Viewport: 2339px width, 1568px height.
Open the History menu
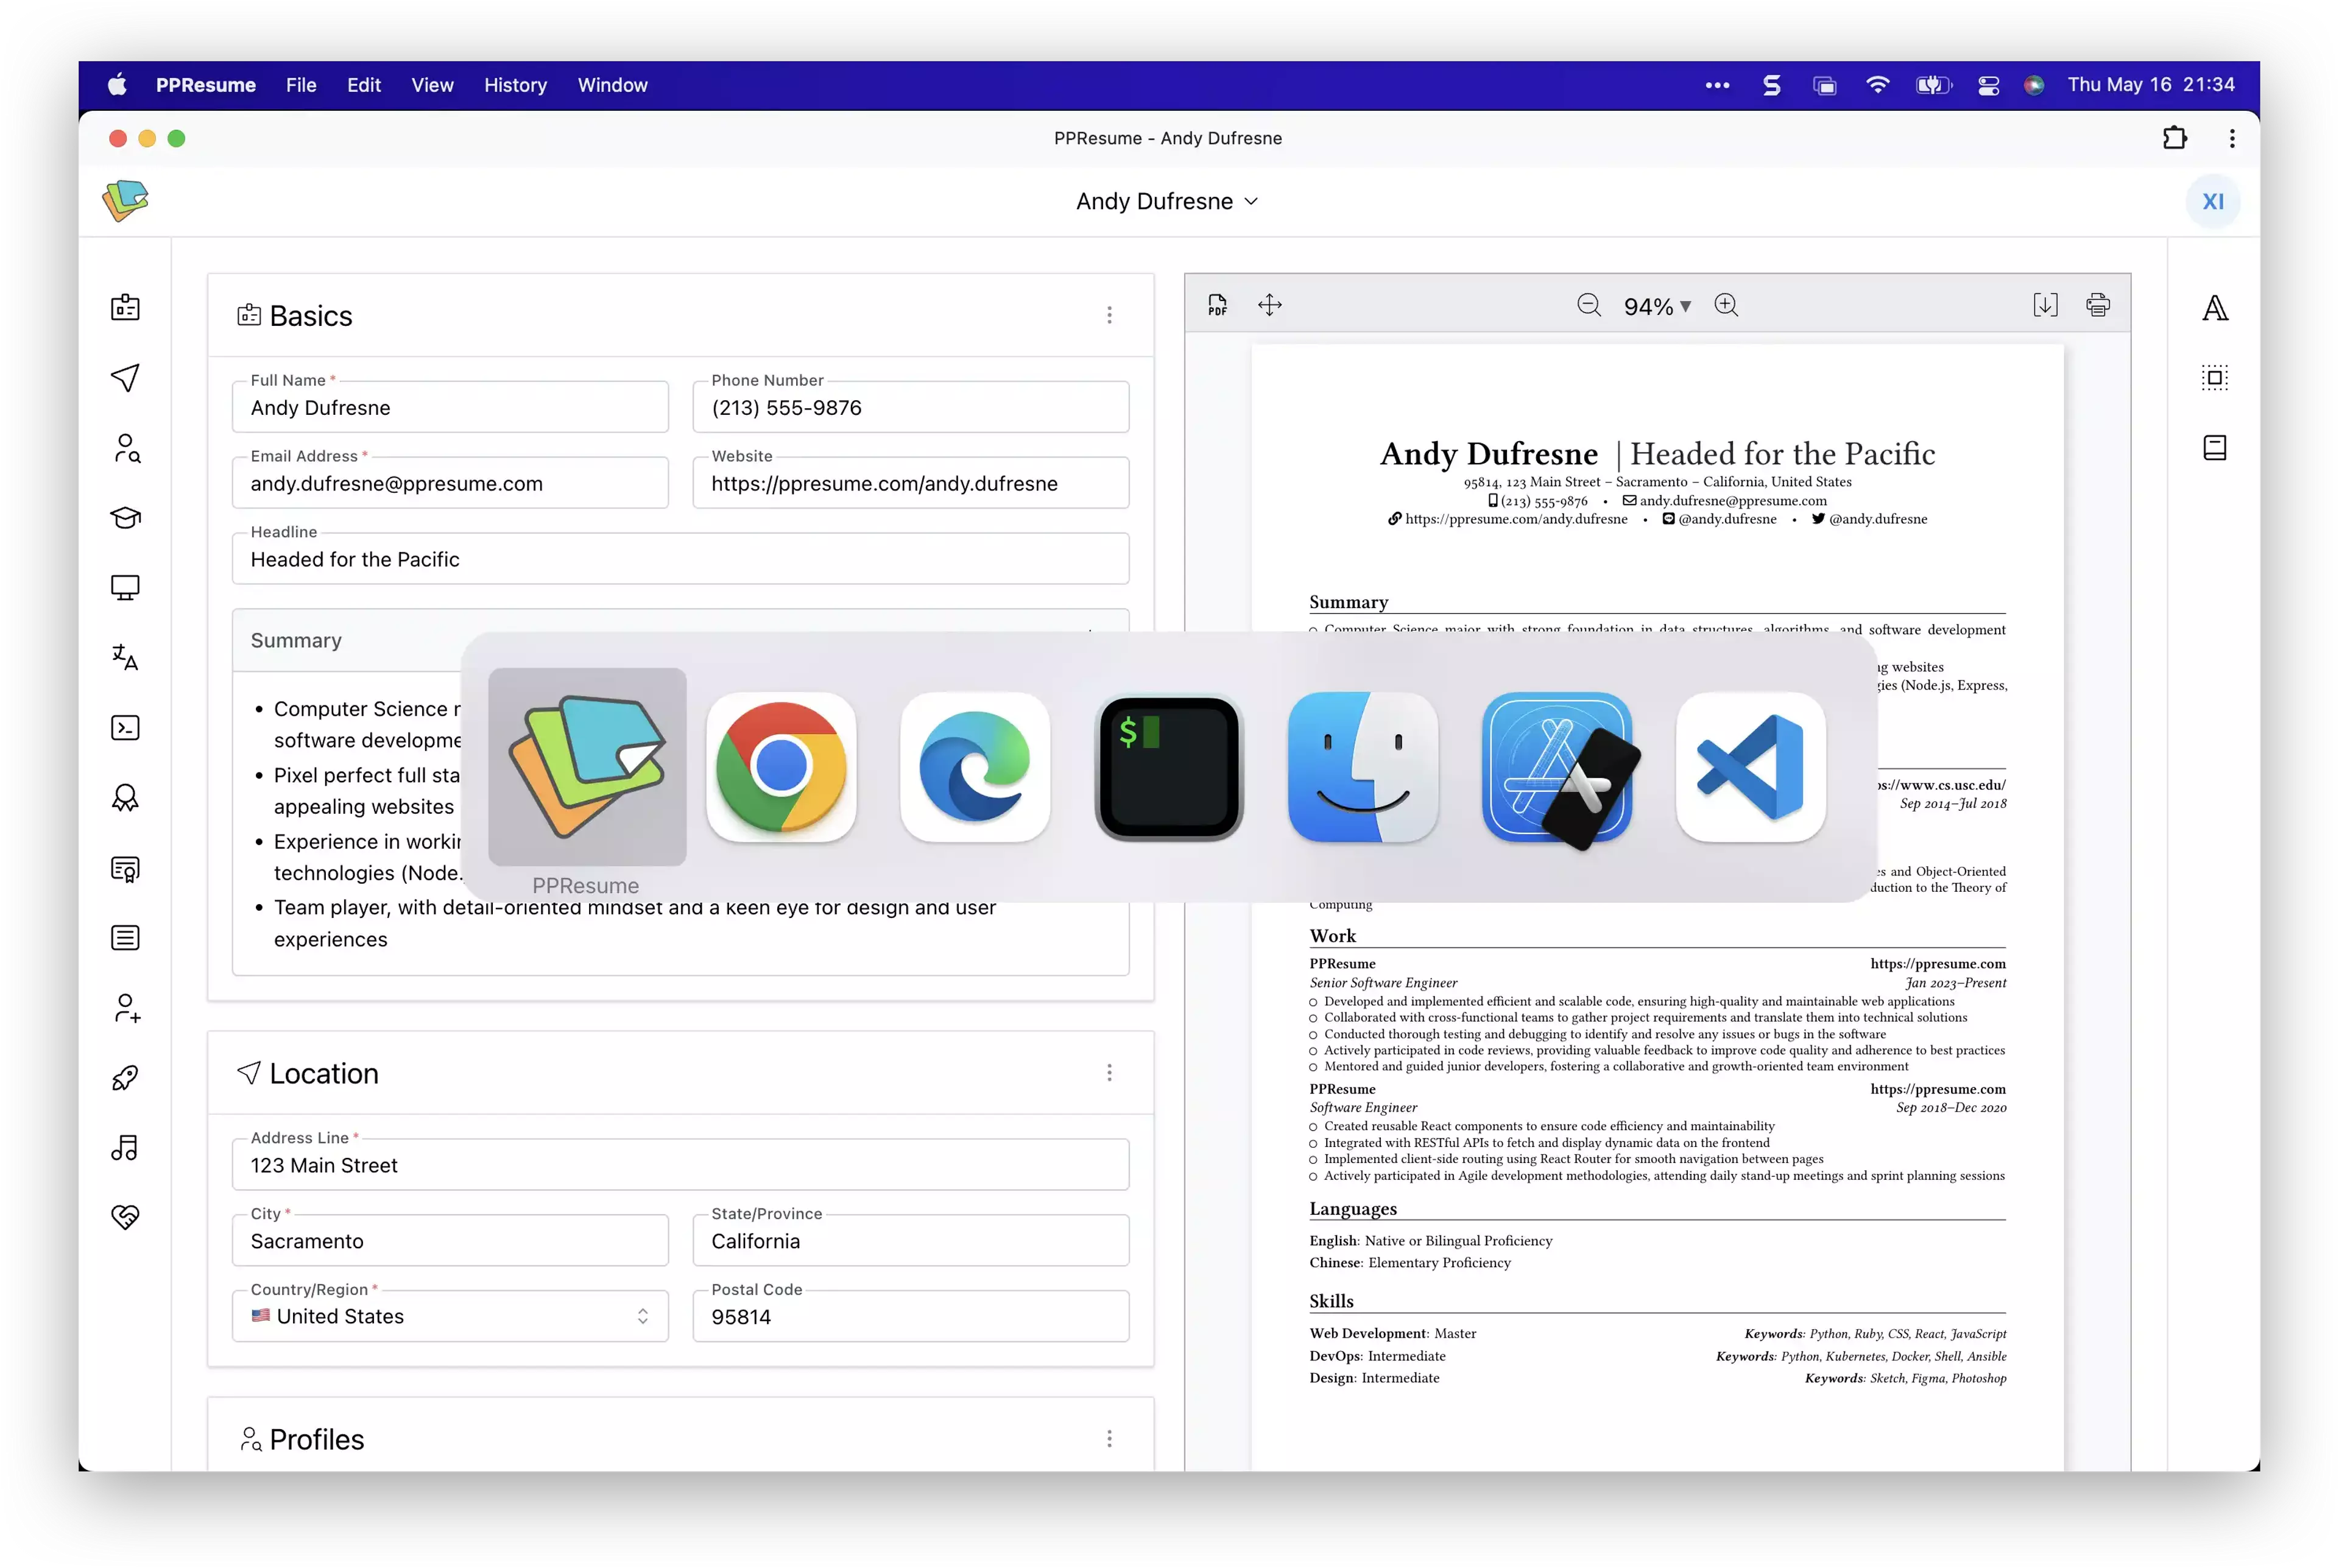pos(515,85)
